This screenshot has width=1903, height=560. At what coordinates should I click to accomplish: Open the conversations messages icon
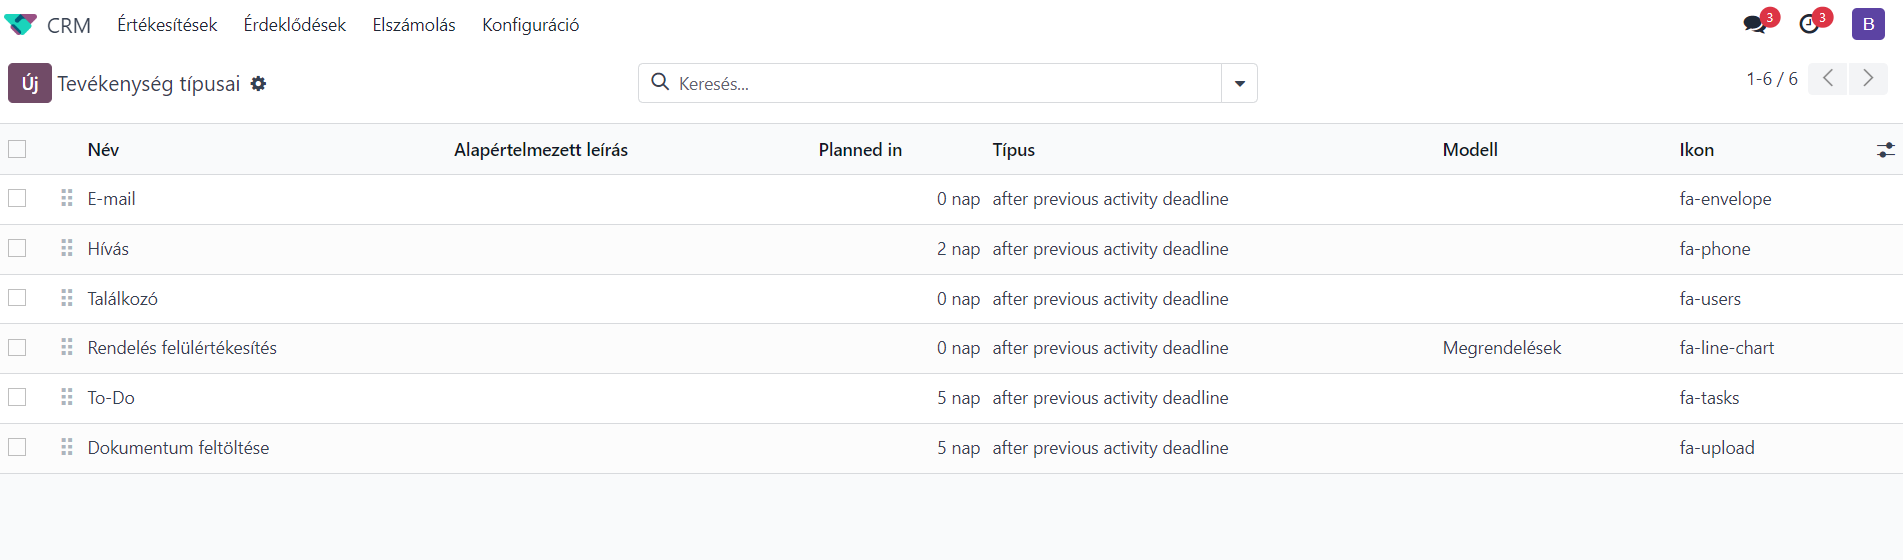point(1754,24)
